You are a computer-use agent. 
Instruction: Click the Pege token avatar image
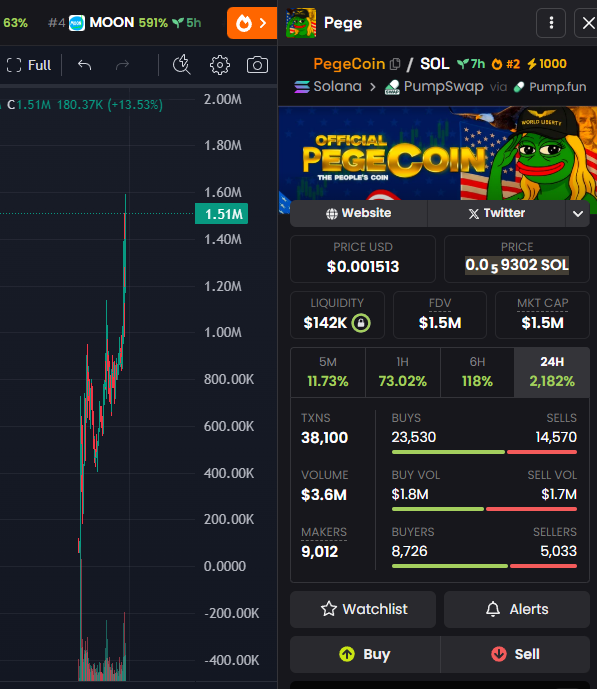click(301, 23)
